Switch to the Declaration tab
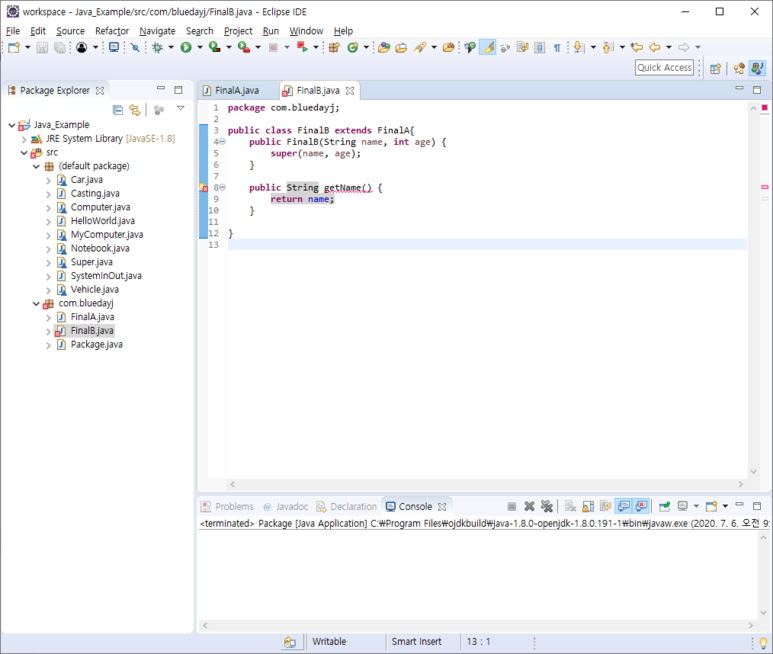The width and height of the screenshot is (773, 654). (x=347, y=507)
